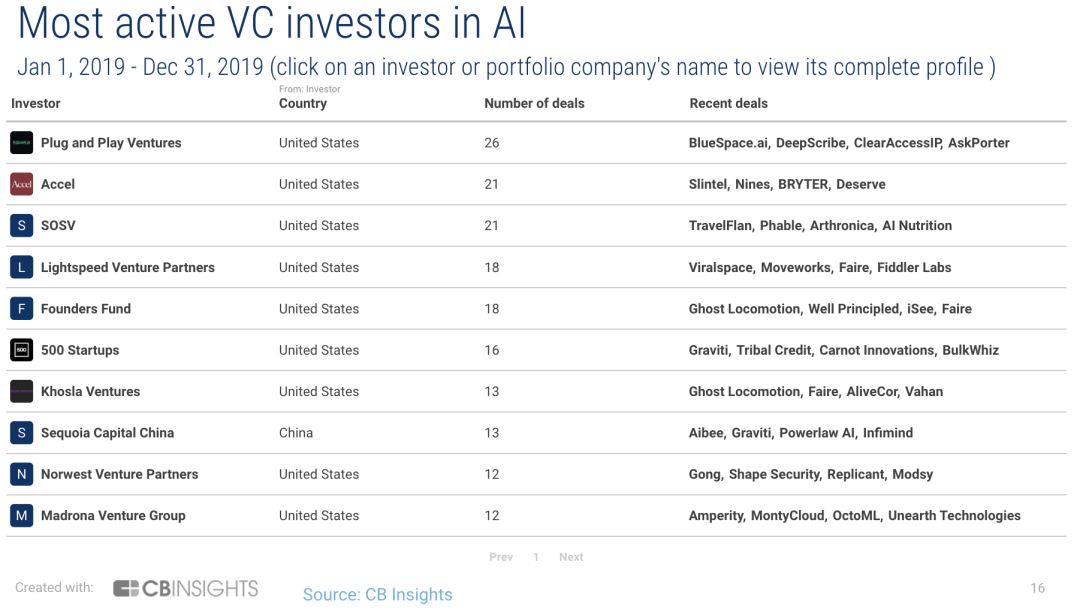
Task: Click the CB Insights logo
Action: (185, 588)
